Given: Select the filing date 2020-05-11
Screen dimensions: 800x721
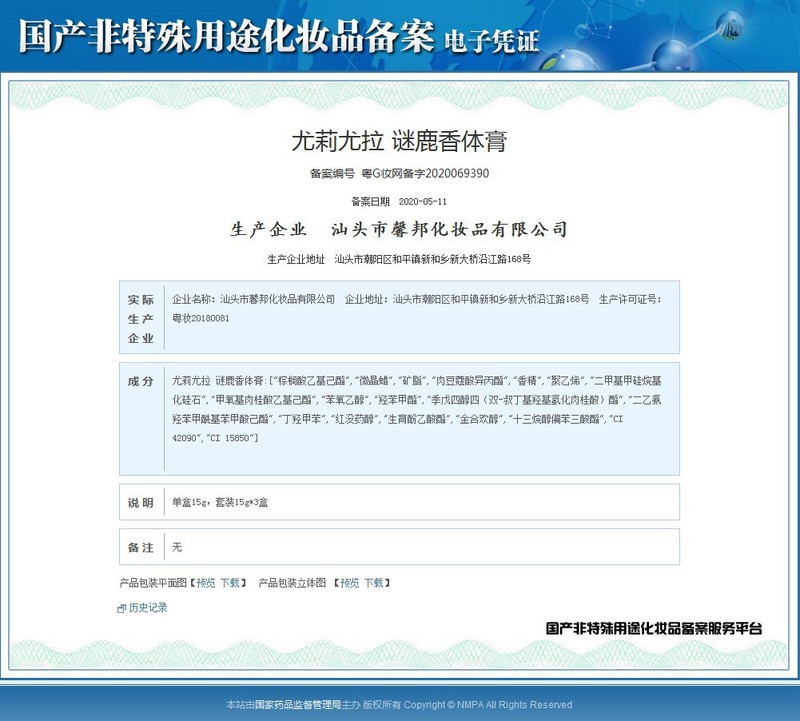Looking at the screenshot, I should [x=422, y=202].
